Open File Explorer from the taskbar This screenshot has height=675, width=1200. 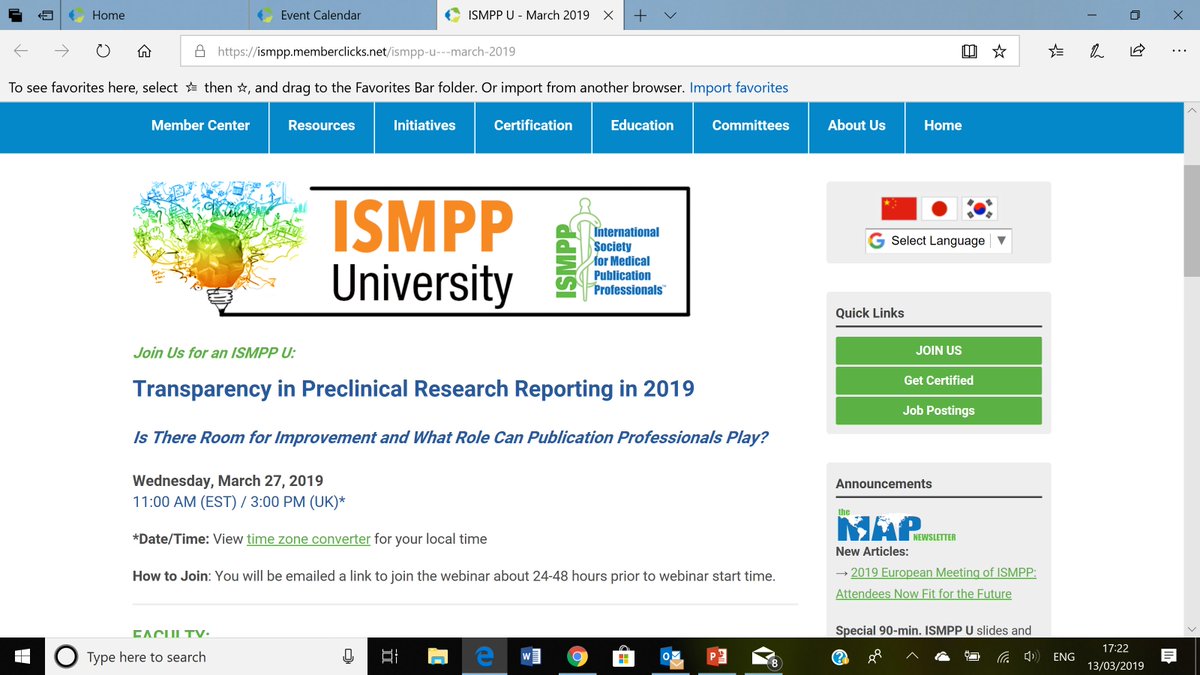click(x=437, y=657)
